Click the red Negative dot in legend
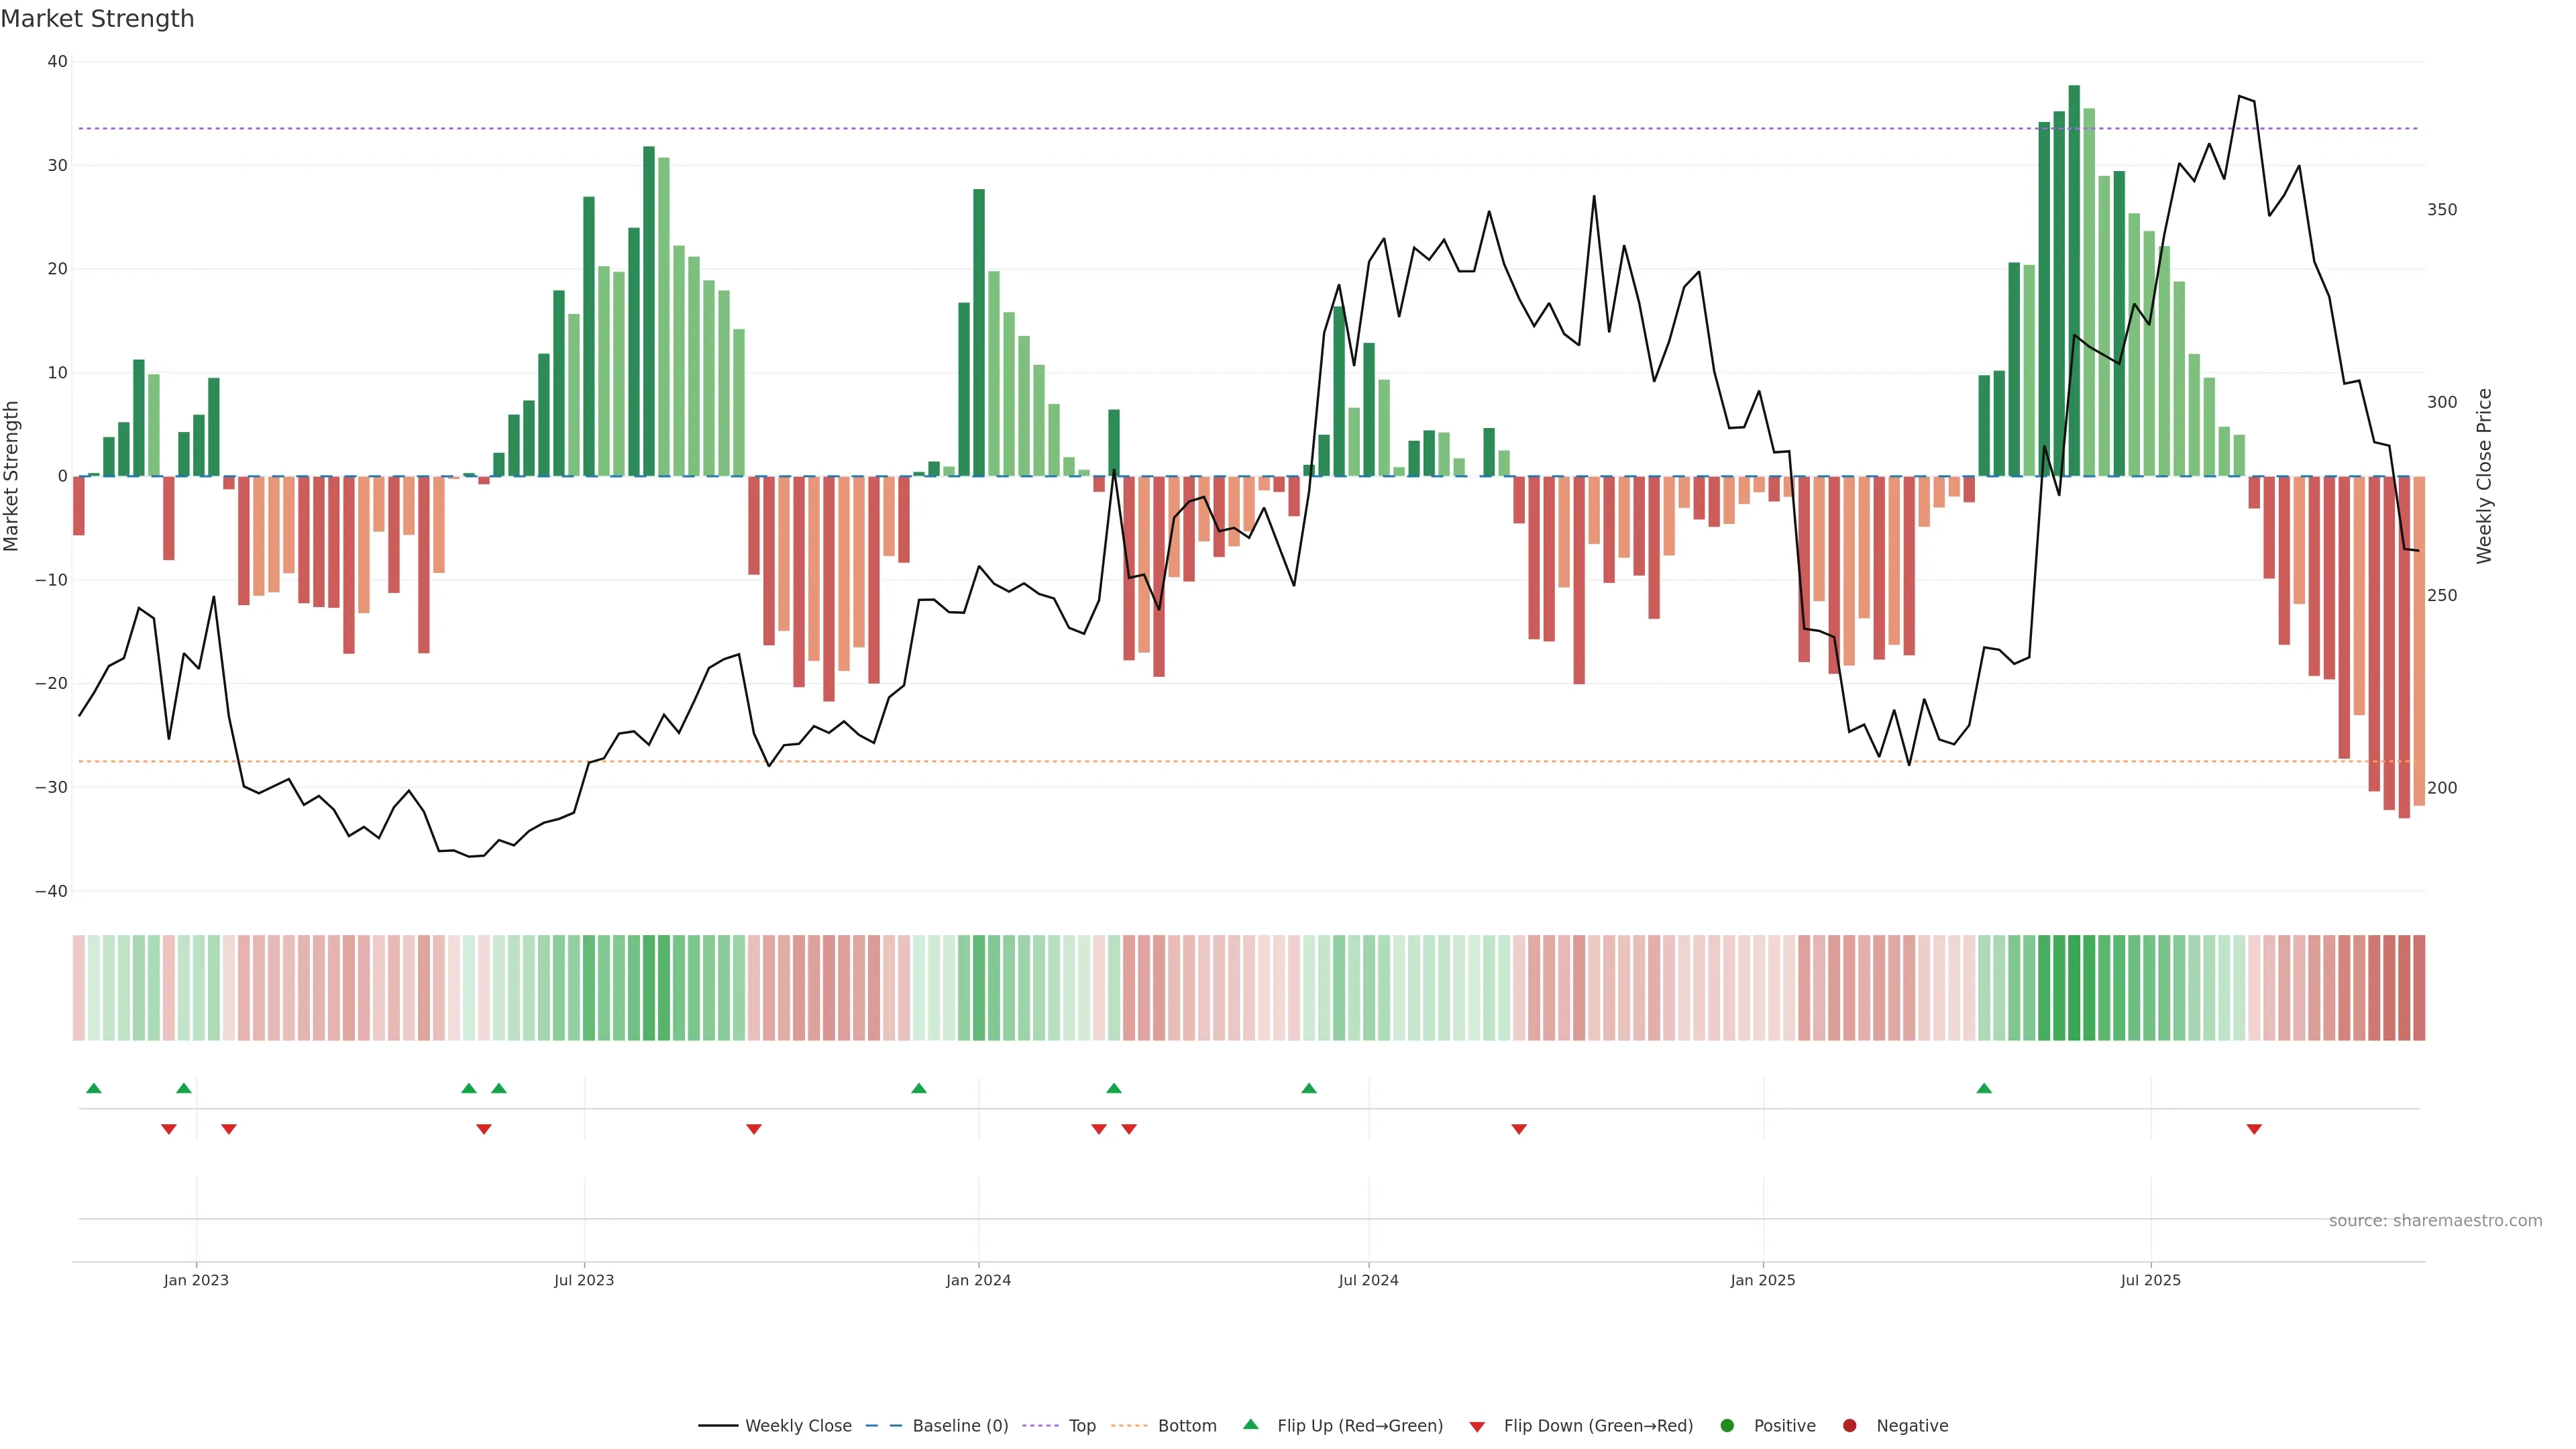Screen dimensions: 2576x1449 (1849, 1426)
